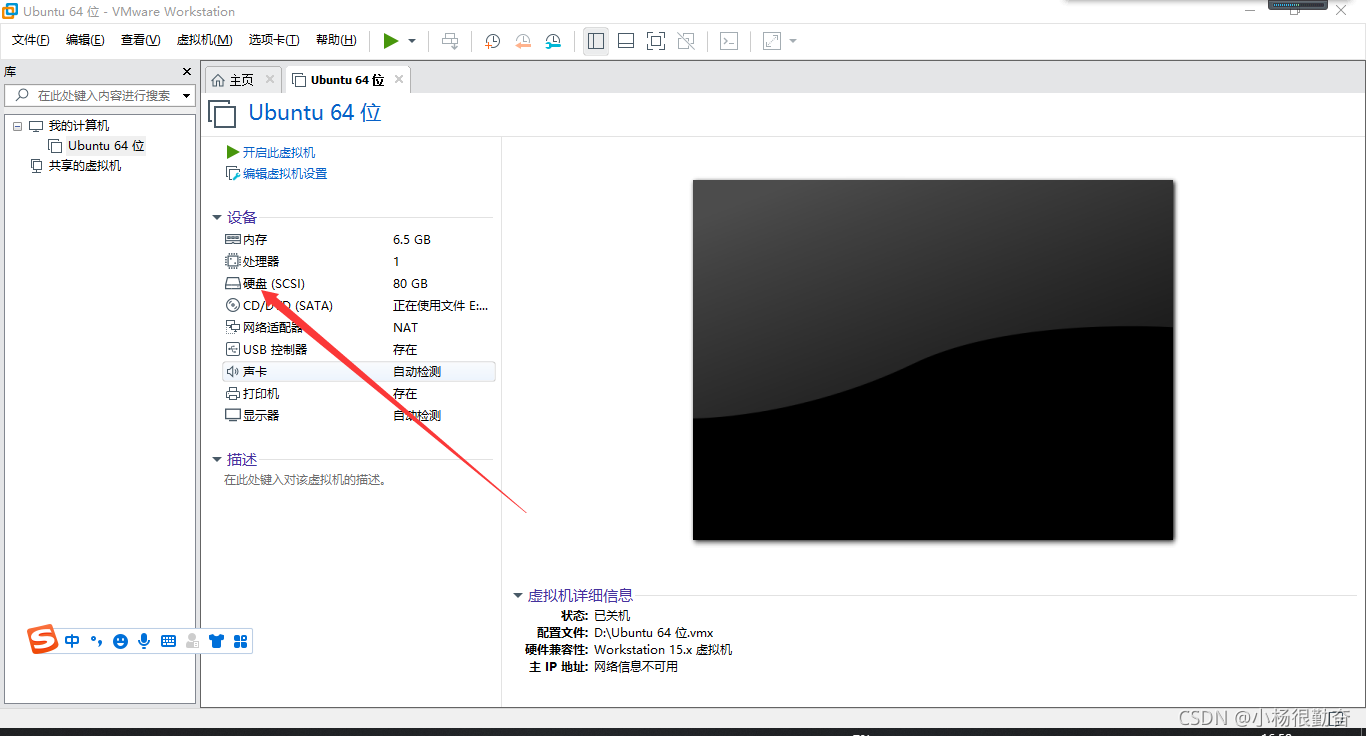Click the 显示器 display device row

pos(359,416)
